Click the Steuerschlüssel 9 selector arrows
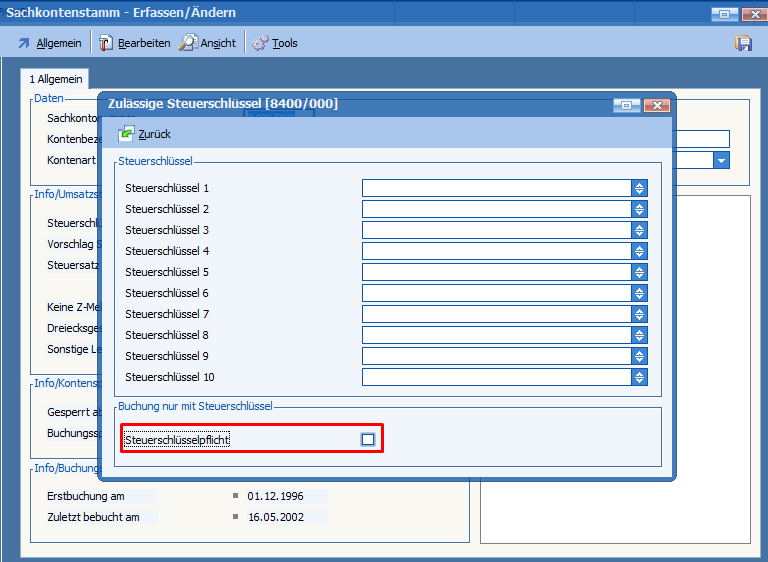768x562 pixels. point(639,356)
